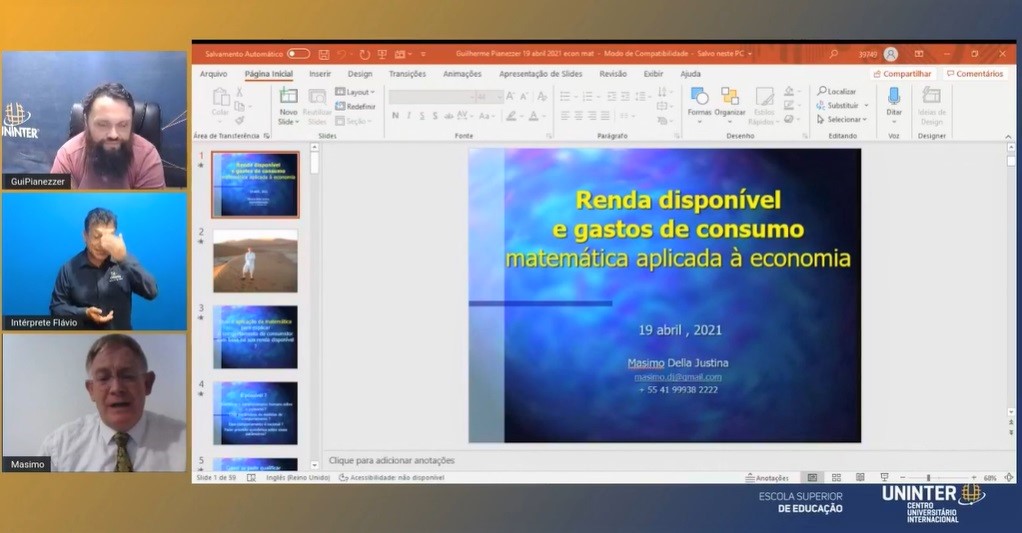Screen dimensions: 1022x533
Task: Open the Substituir dropdown arrow
Action: click(866, 105)
